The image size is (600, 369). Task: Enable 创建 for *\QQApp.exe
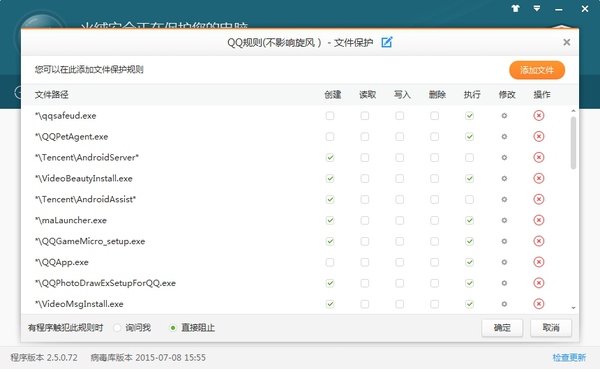tap(330, 262)
